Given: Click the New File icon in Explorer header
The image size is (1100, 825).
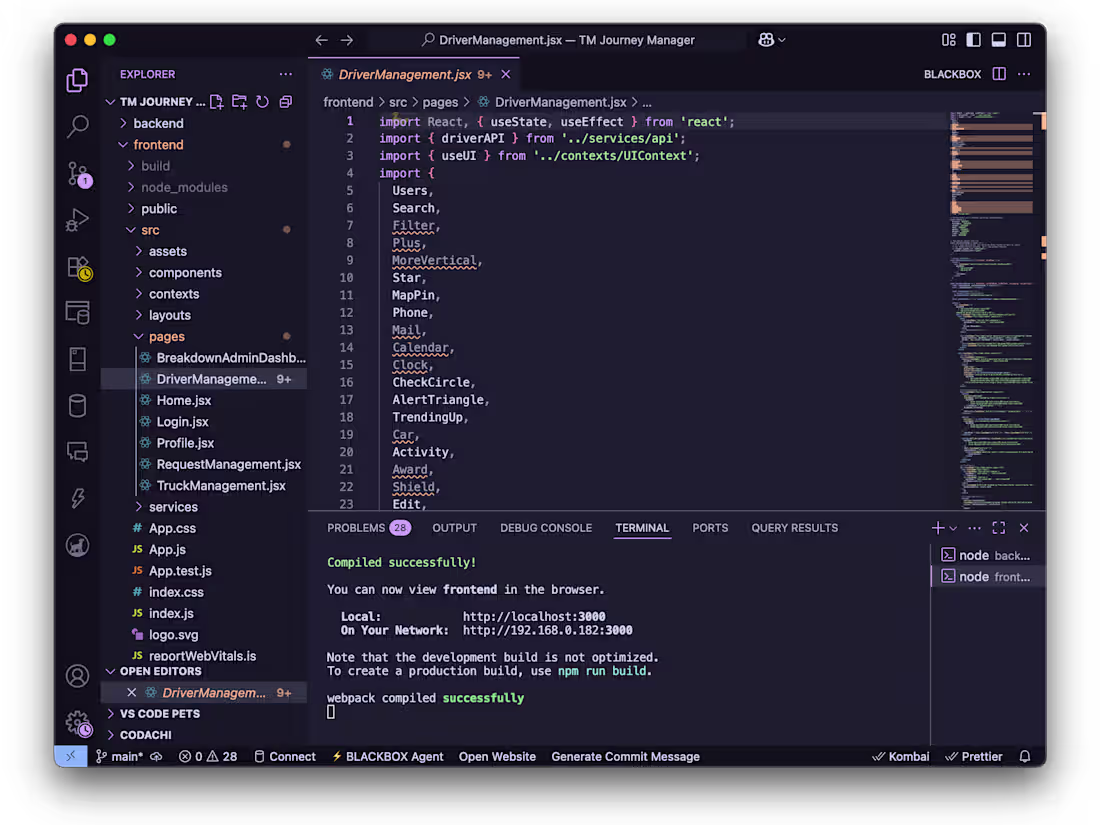Looking at the screenshot, I should coord(217,102).
